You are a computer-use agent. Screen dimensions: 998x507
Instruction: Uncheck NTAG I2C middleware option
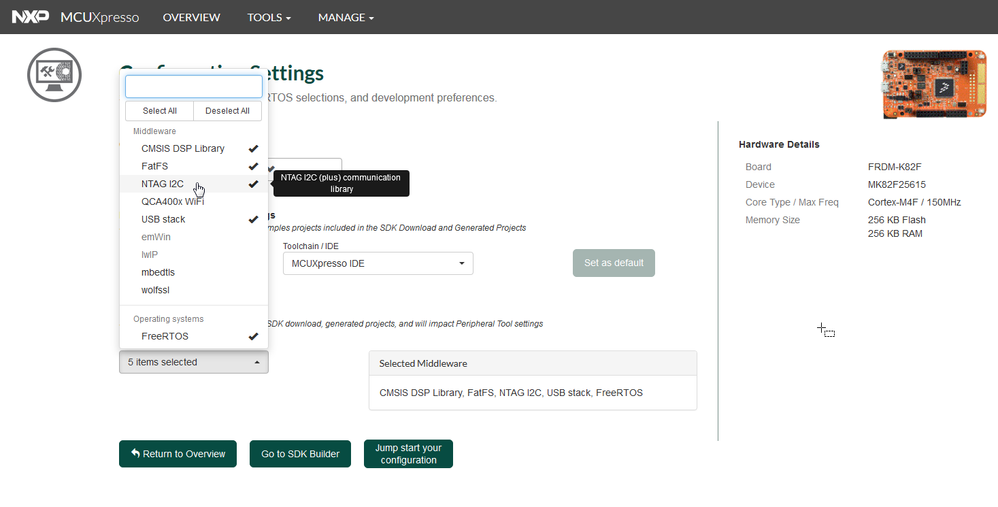[x=193, y=184]
